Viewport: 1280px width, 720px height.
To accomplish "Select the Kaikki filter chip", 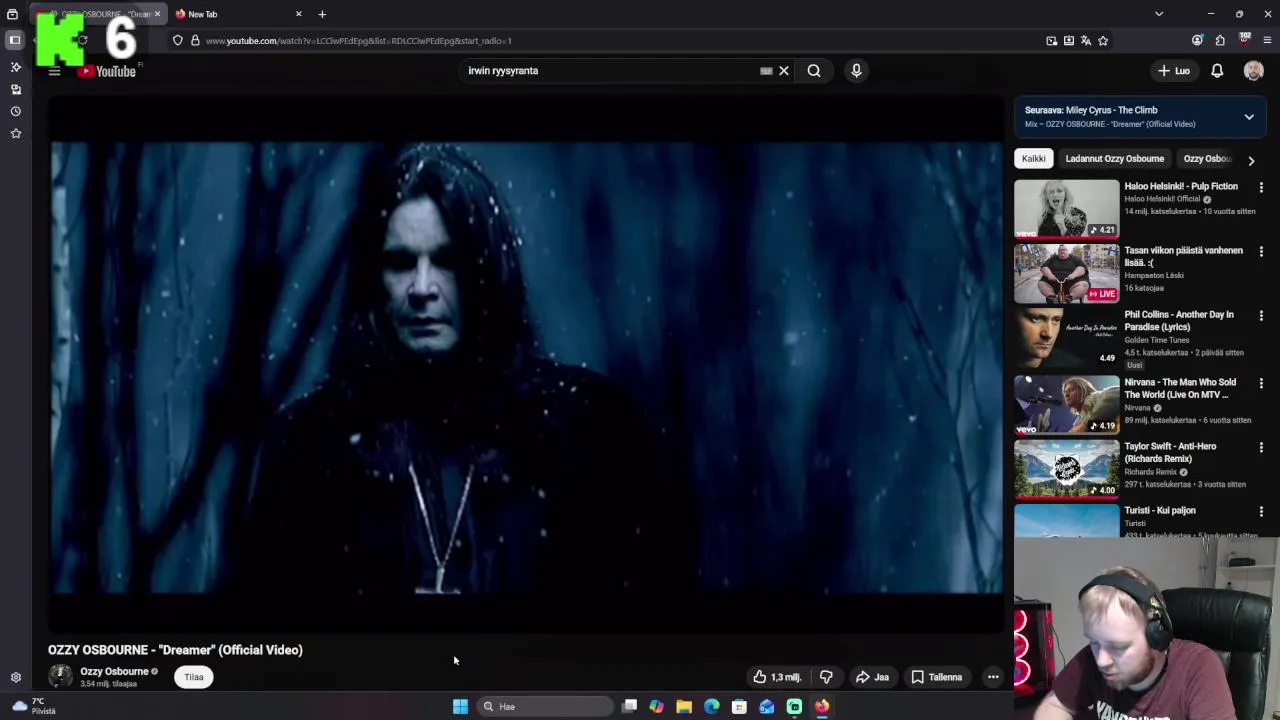I will click(x=1033, y=158).
